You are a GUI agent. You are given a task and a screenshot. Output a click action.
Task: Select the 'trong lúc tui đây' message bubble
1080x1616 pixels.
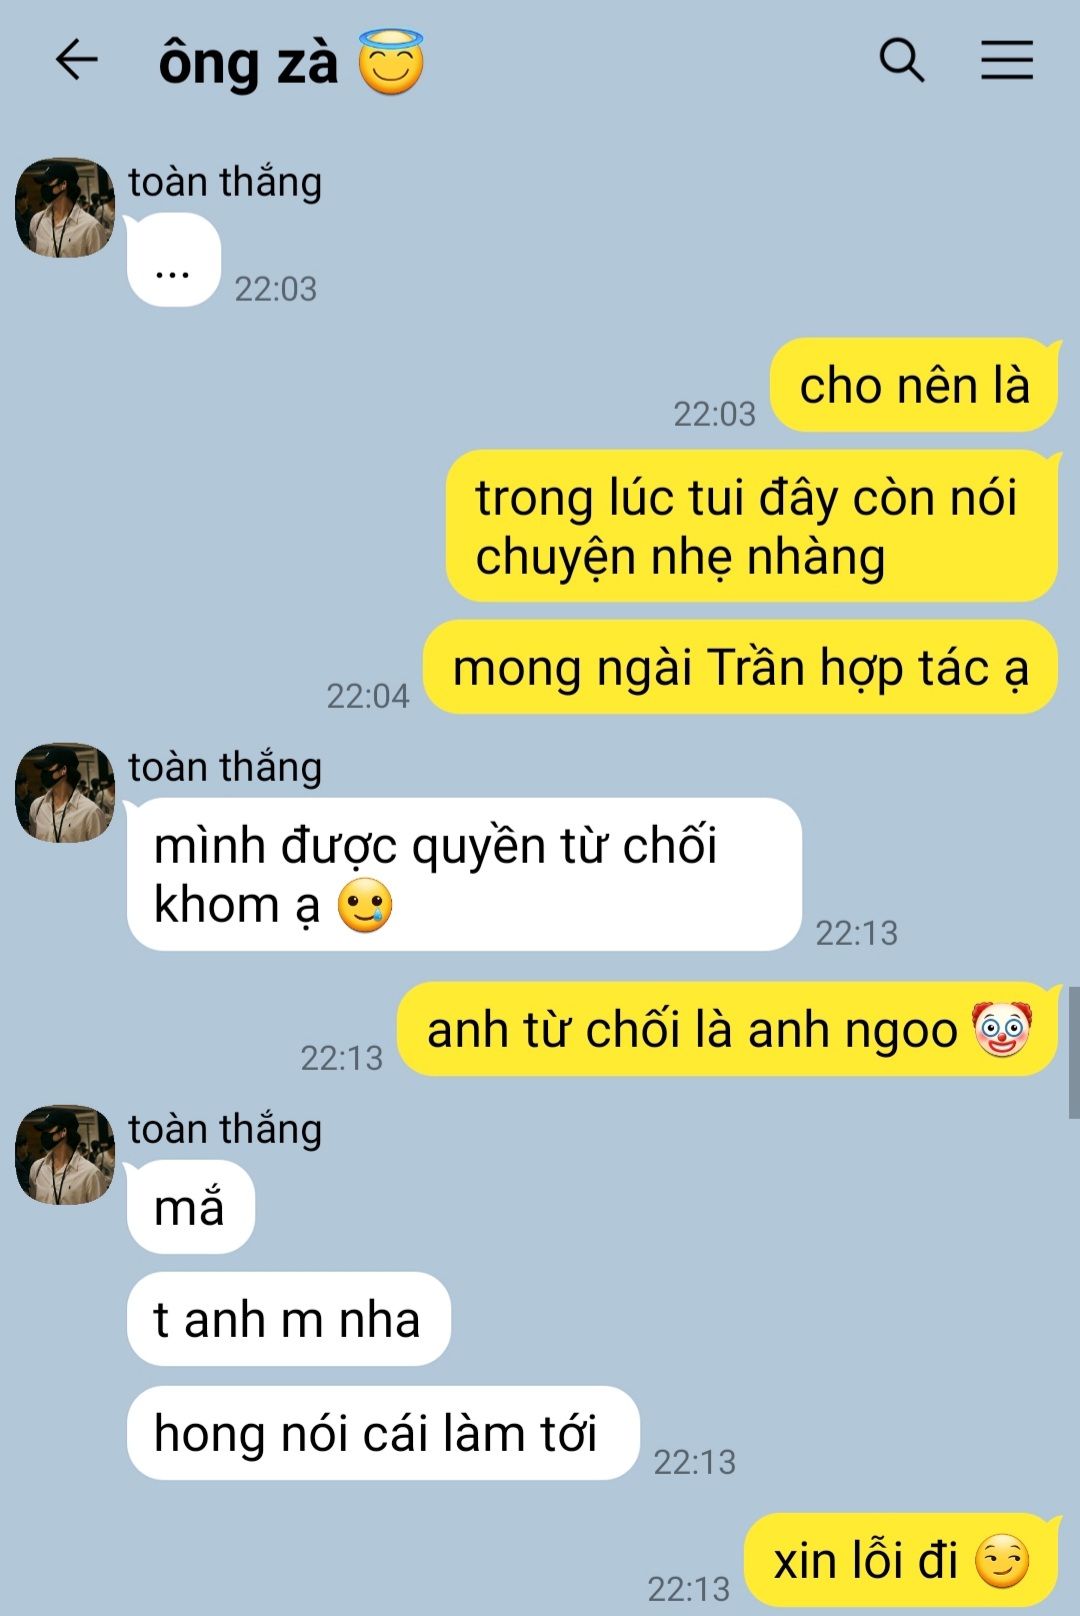[x=753, y=526]
